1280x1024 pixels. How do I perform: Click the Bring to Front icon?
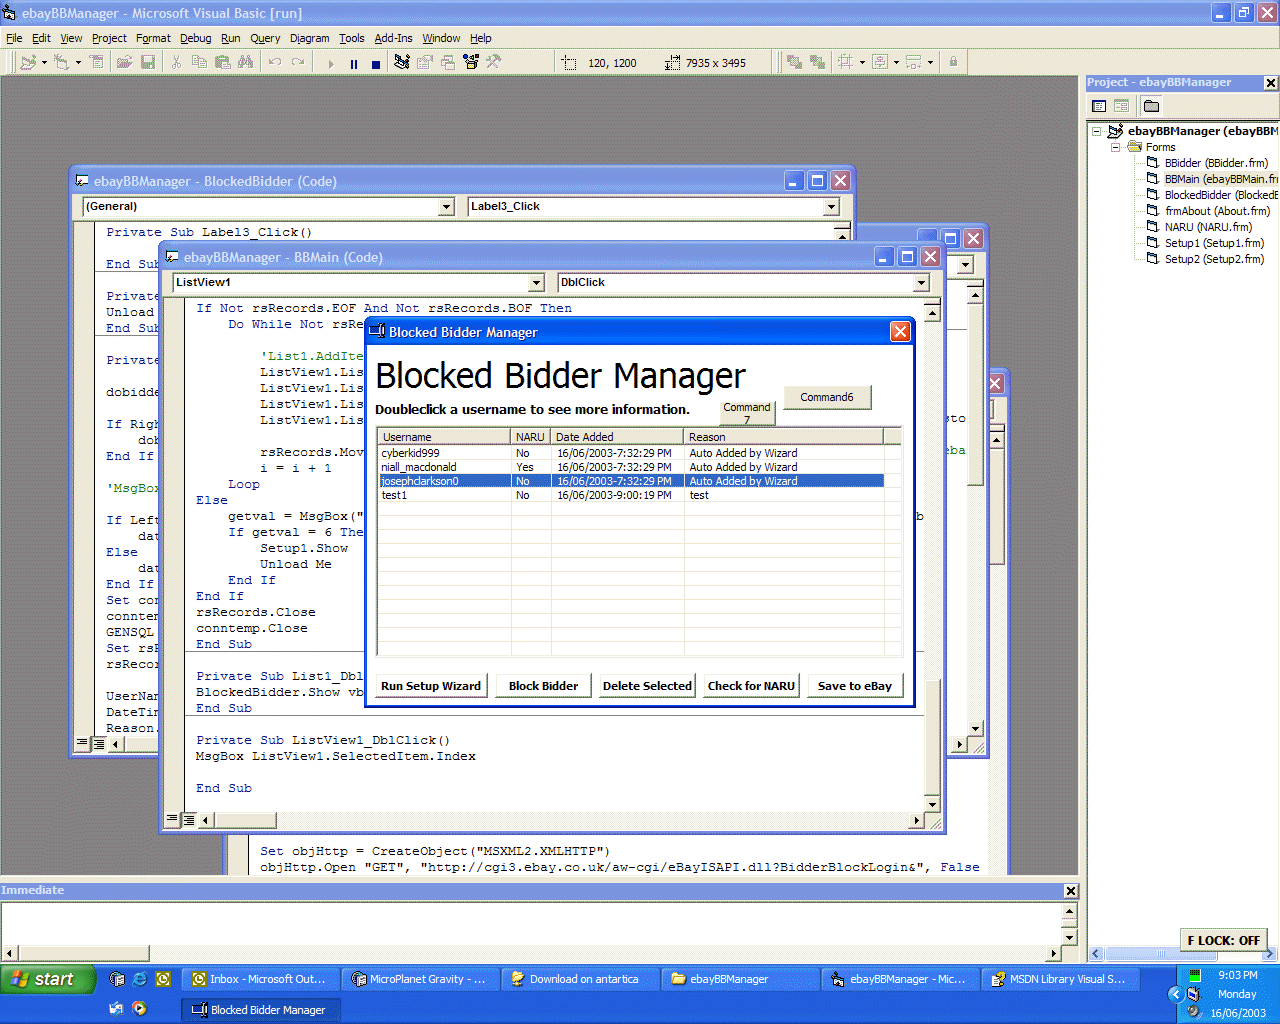(794, 62)
